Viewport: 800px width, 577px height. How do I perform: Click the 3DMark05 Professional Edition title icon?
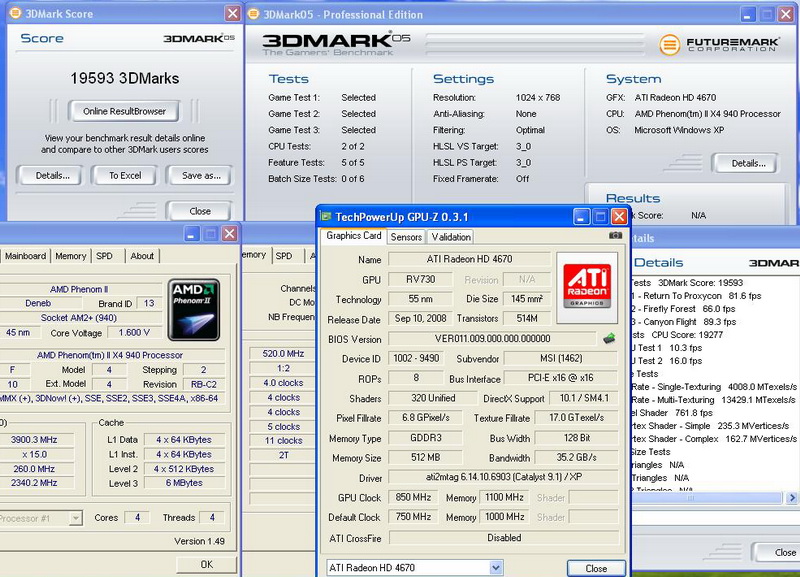(x=253, y=14)
